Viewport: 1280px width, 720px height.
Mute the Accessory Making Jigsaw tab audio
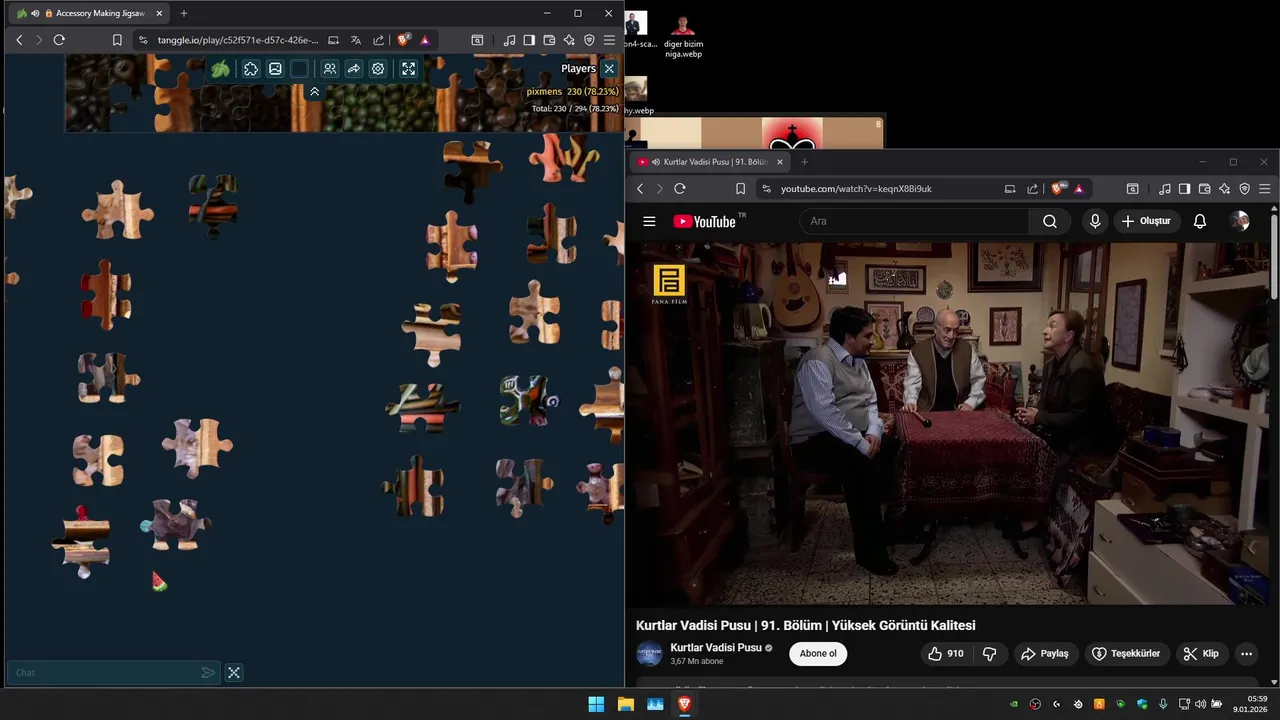pyautogui.click(x=35, y=13)
